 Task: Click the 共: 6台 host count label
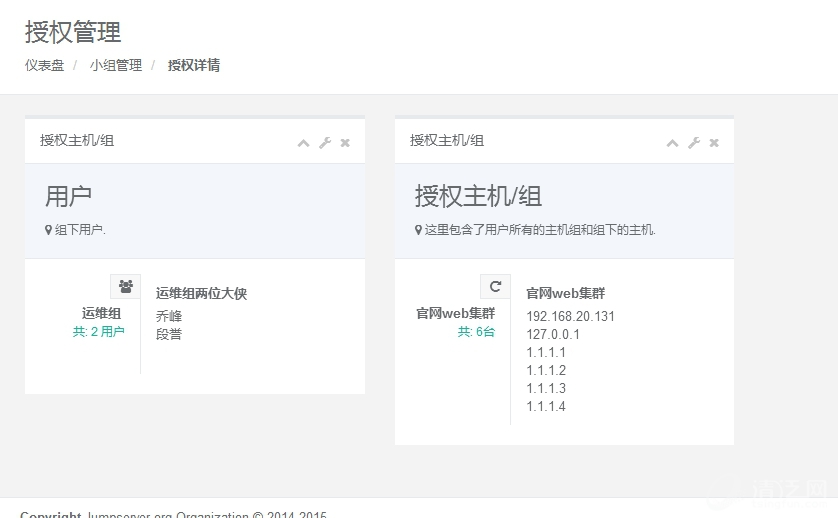tap(476, 331)
